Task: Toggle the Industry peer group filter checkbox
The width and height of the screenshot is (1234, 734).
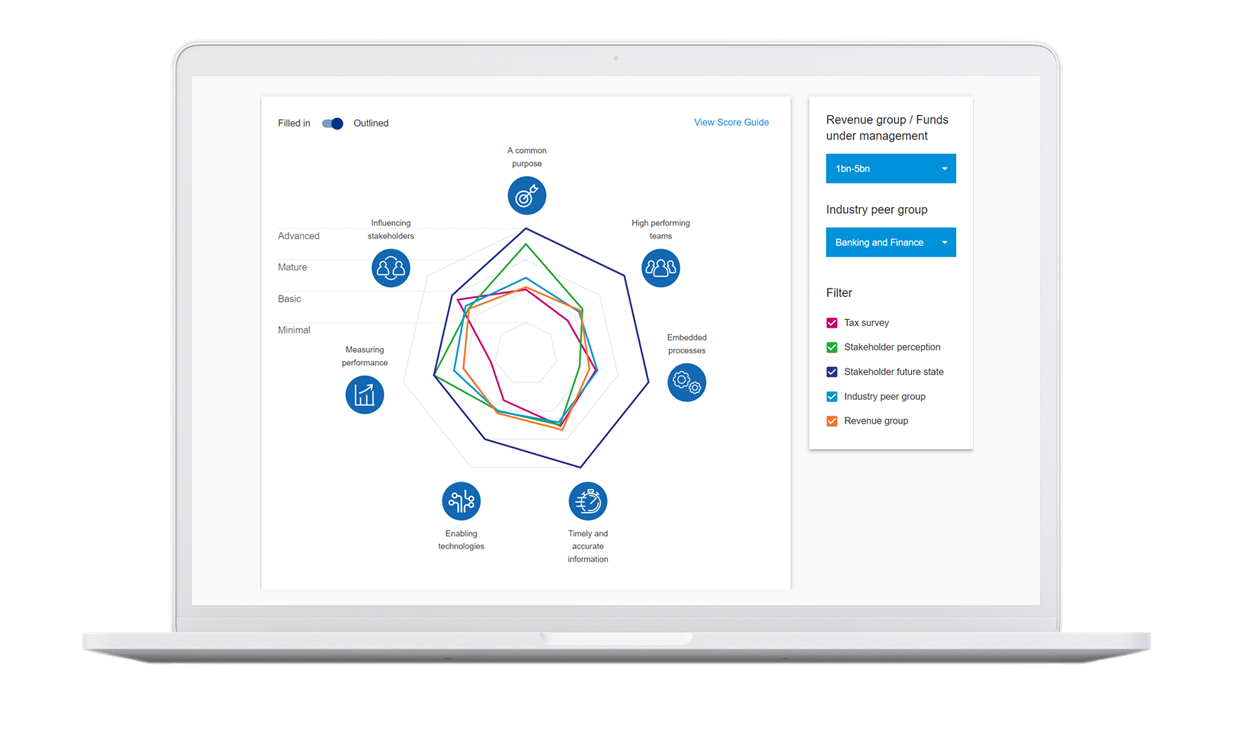Action: pos(832,397)
